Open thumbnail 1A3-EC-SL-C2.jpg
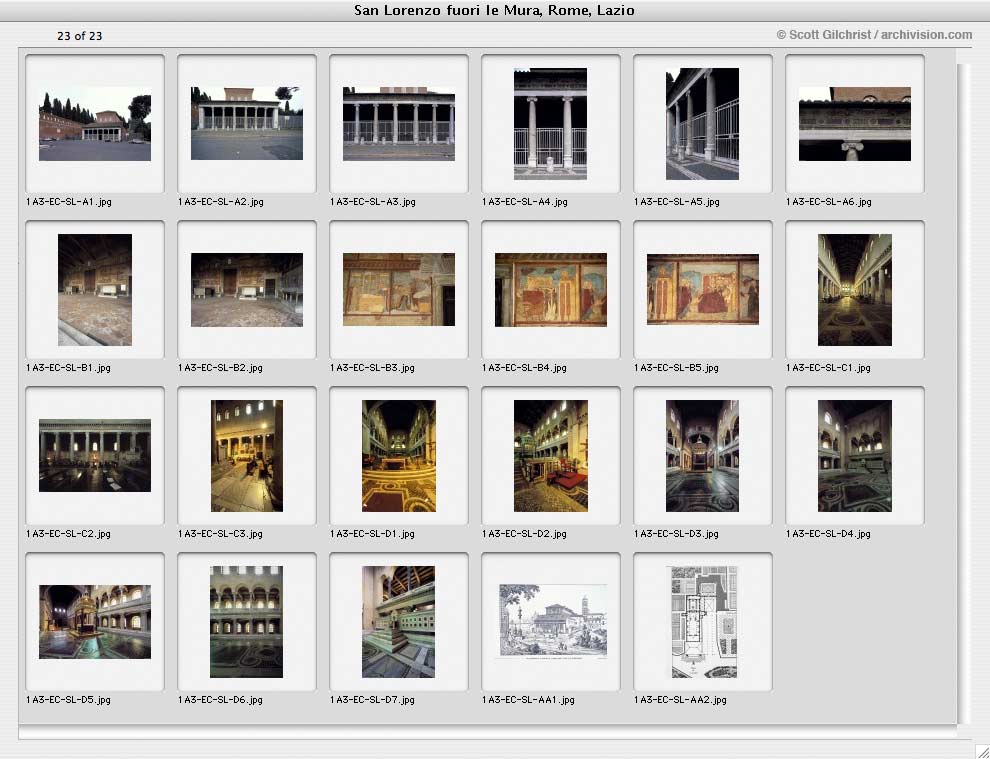 coord(95,455)
